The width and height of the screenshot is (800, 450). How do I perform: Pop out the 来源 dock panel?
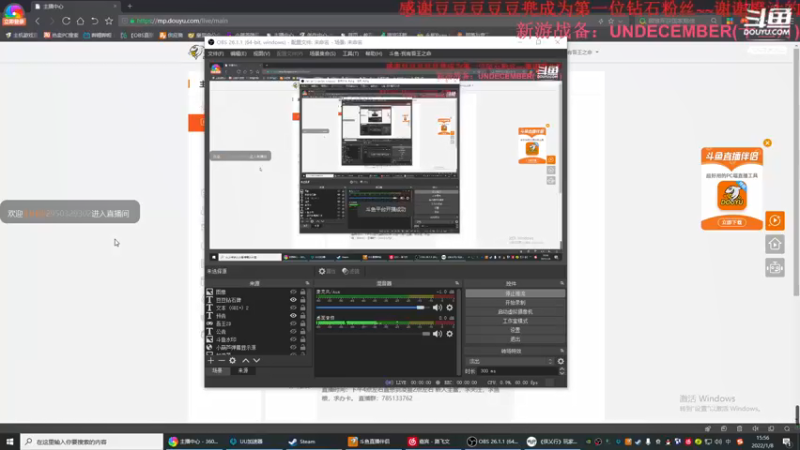click(307, 283)
